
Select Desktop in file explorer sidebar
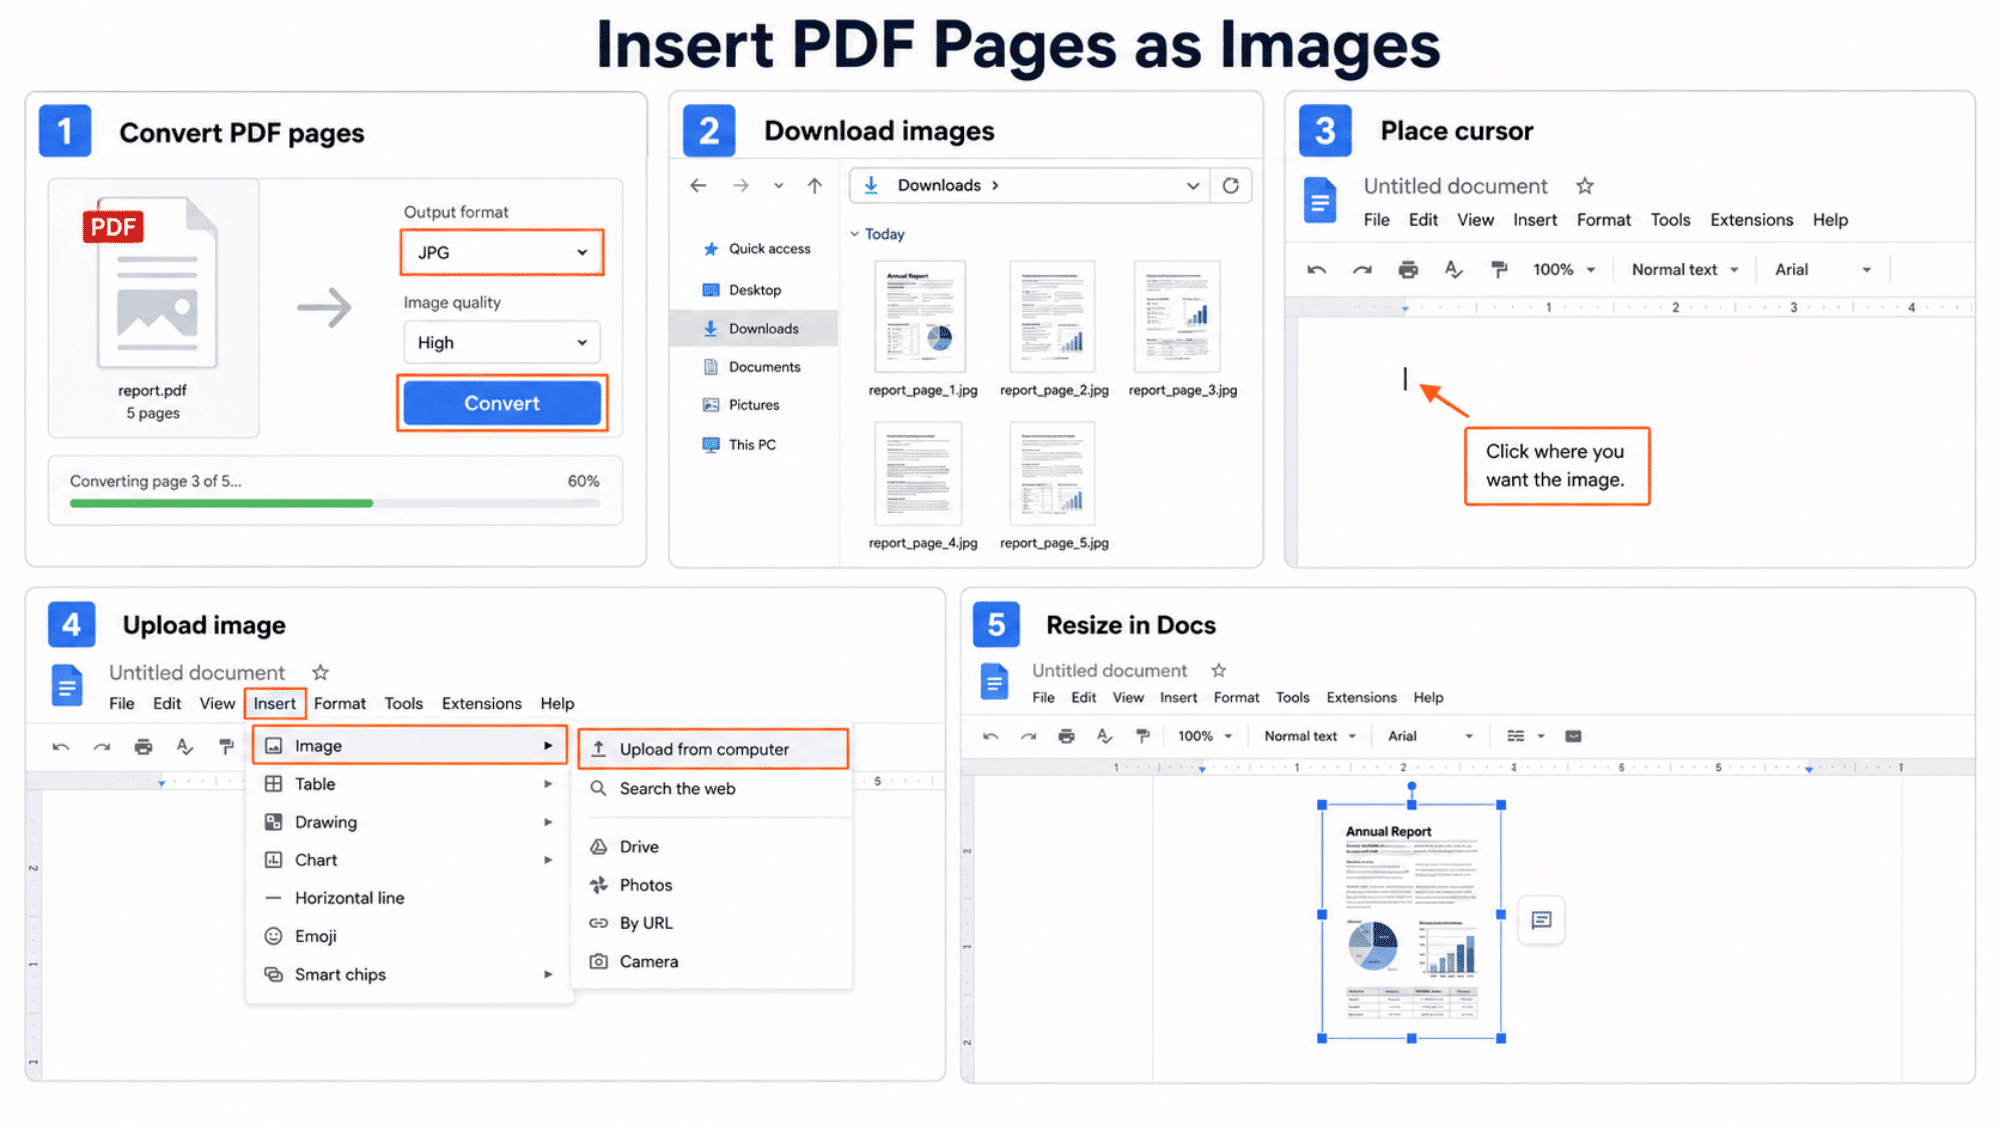coord(742,290)
